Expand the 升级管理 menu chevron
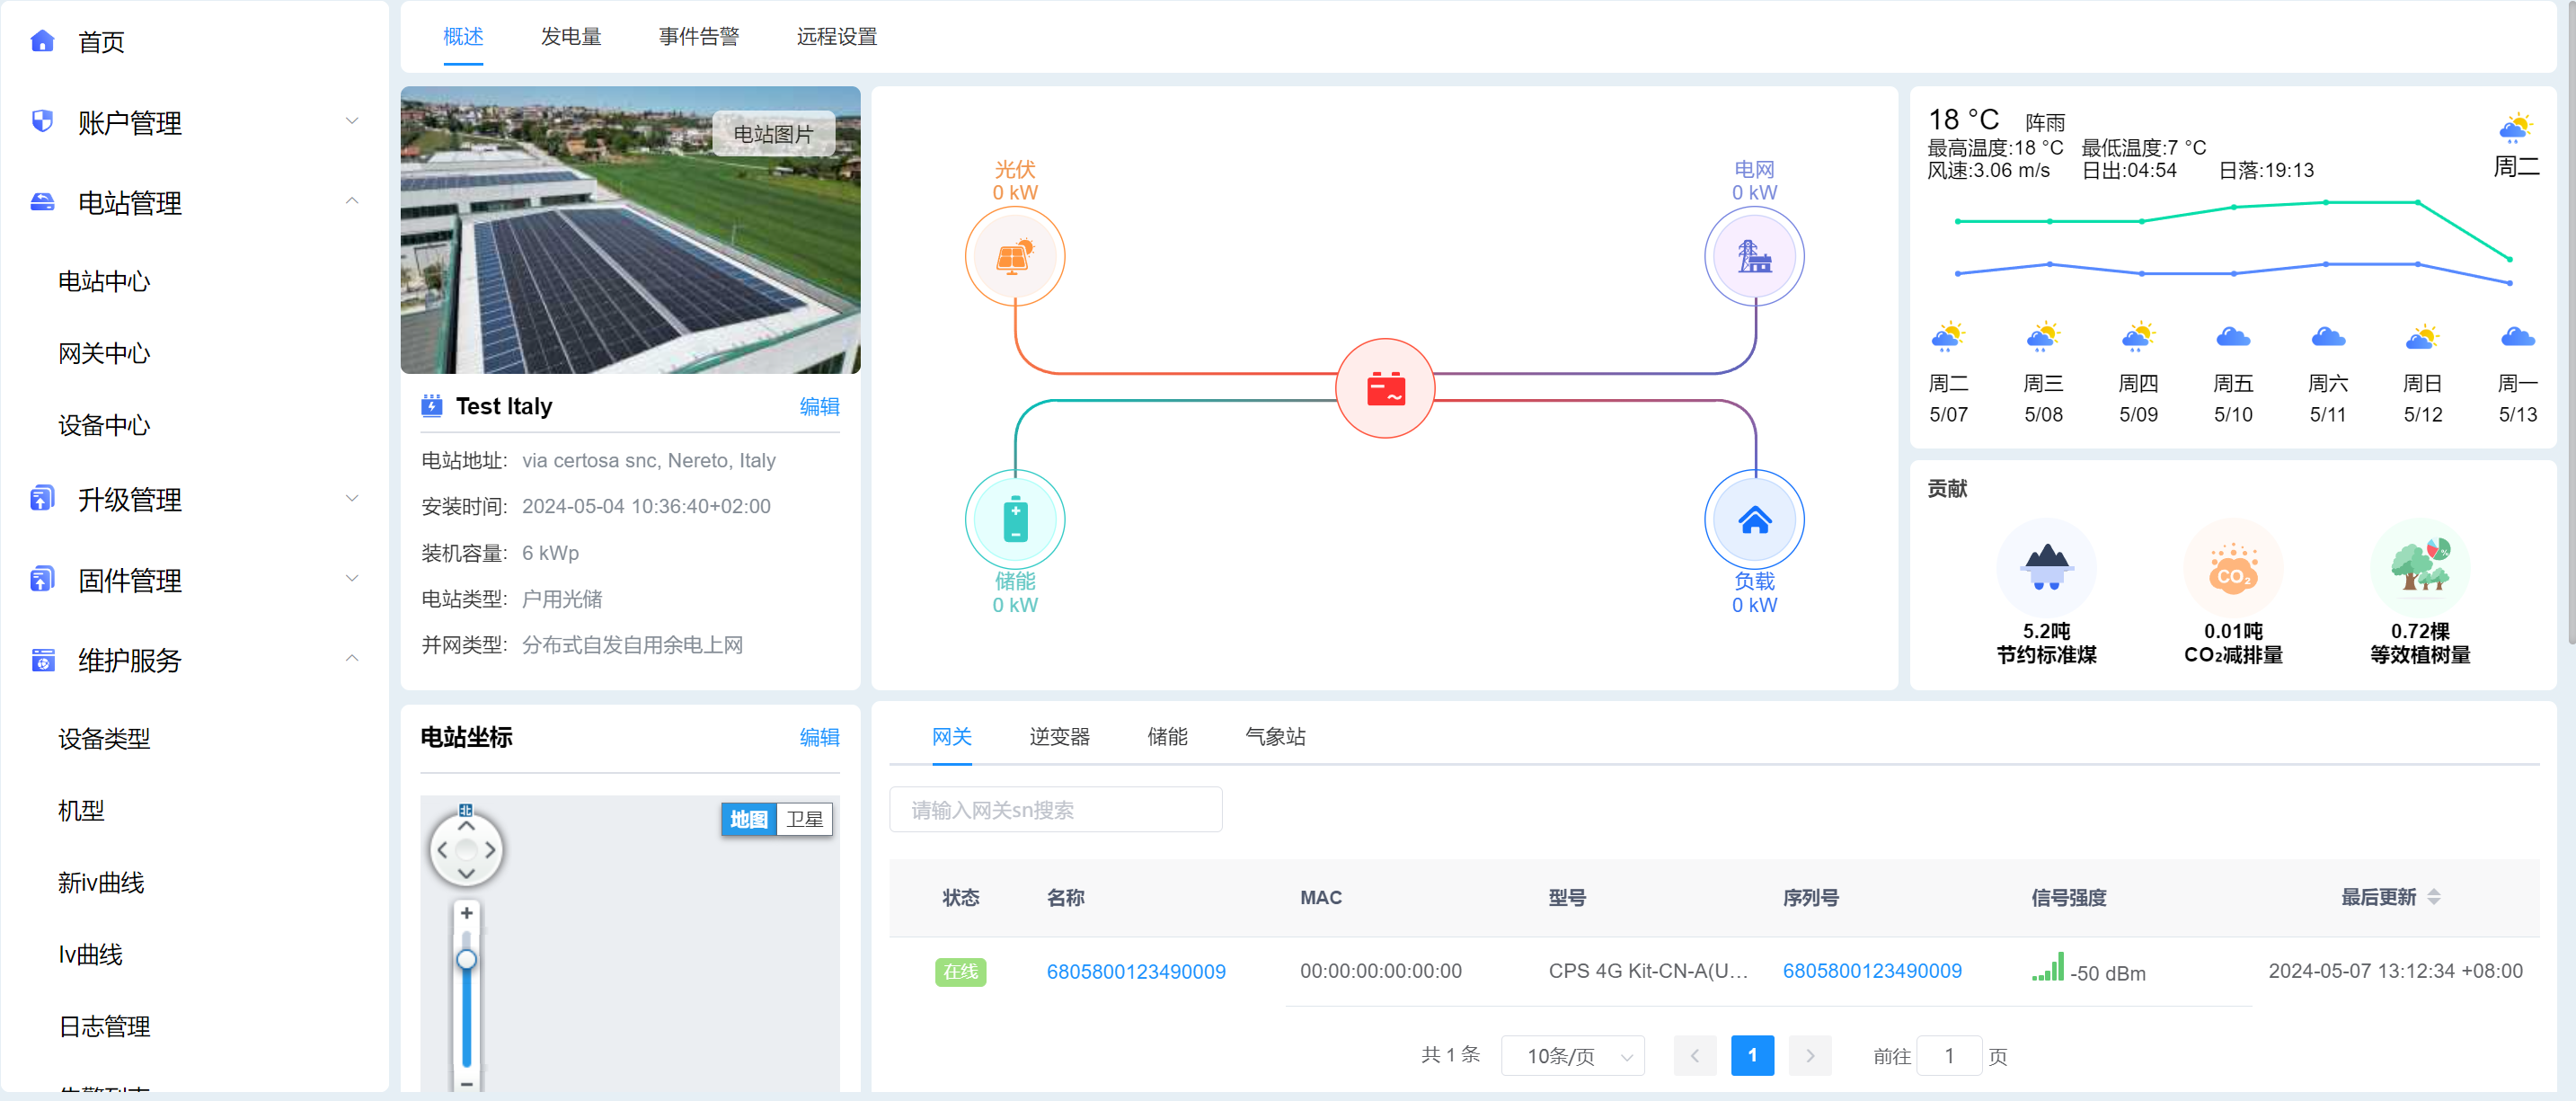 click(352, 498)
